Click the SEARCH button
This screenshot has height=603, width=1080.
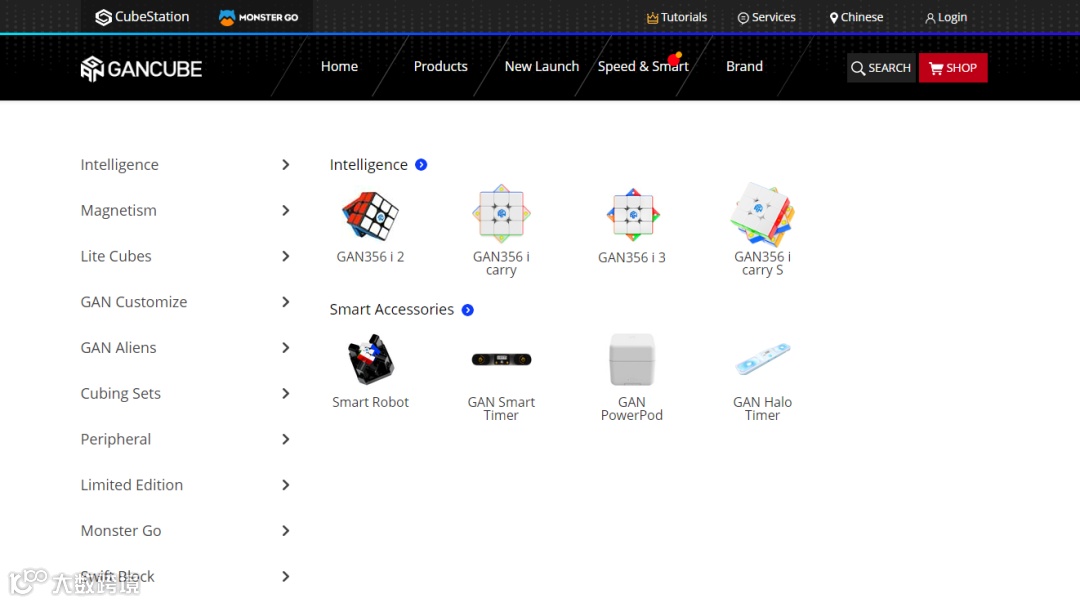point(881,68)
